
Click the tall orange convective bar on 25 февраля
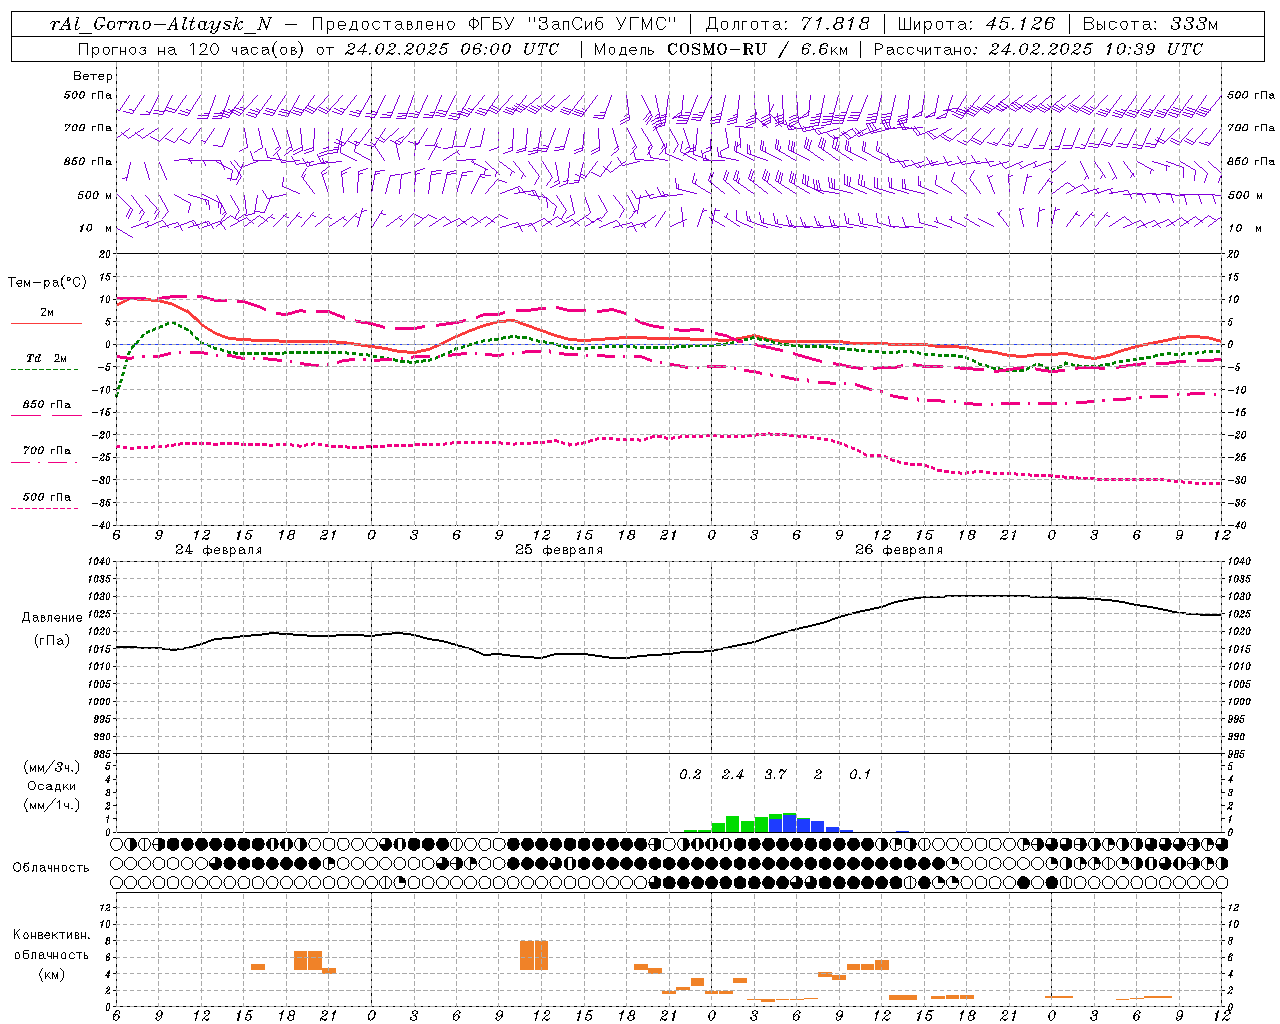point(534,955)
